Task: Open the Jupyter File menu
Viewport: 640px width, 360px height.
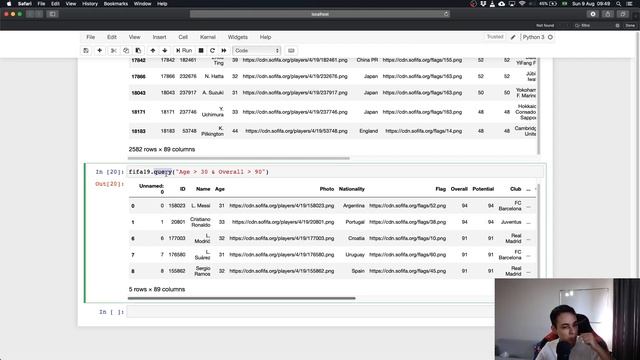Action: point(91,37)
